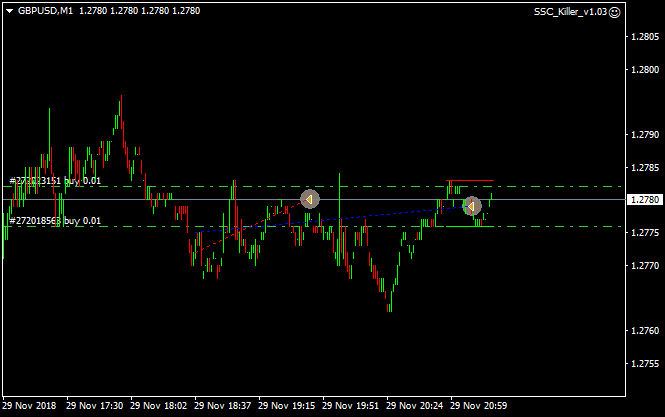Click the 1.2800 price scale label
The image size is (665, 417).
pos(645,70)
